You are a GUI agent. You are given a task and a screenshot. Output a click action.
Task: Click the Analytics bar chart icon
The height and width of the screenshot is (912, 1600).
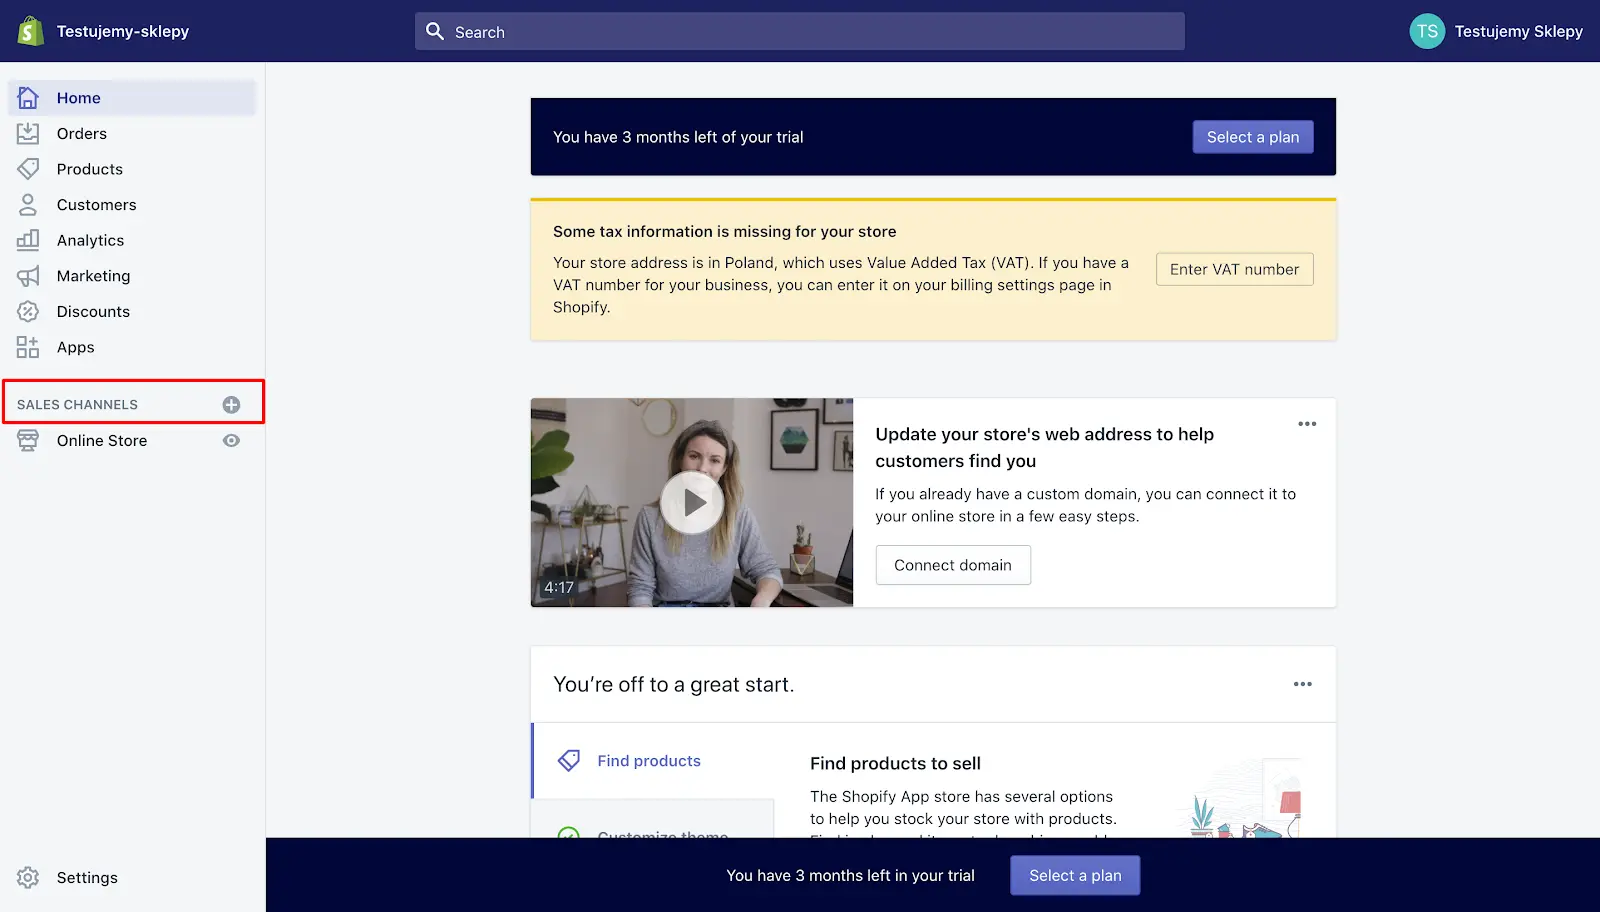point(28,240)
